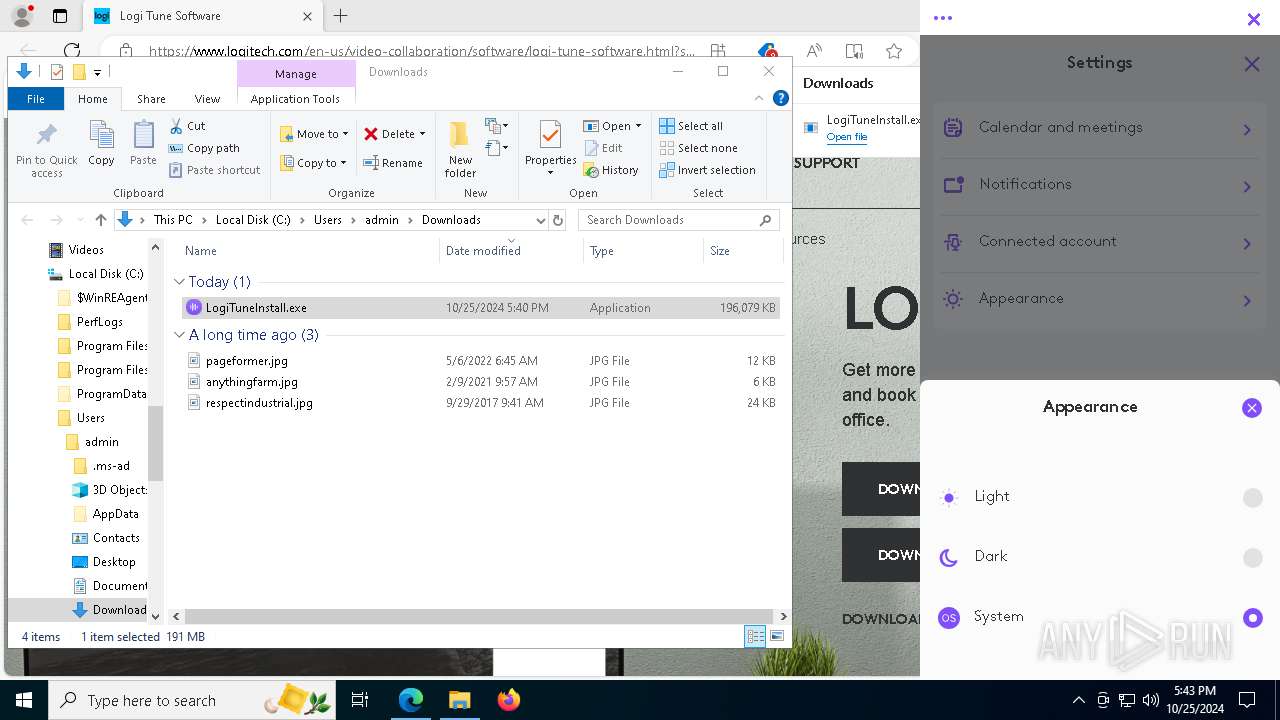Minimize the ribbon with chevron
The height and width of the screenshot is (720, 1280).
tap(759, 98)
